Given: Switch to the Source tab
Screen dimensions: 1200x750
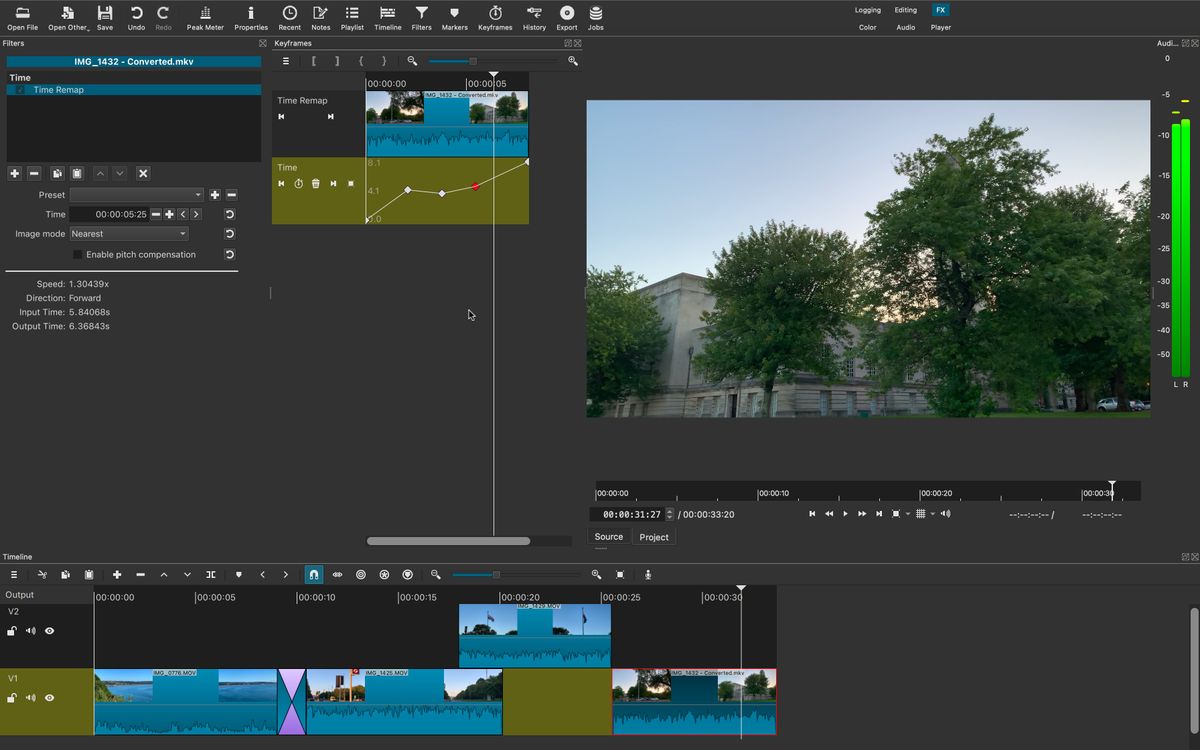Looking at the screenshot, I should tap(608, 537).
